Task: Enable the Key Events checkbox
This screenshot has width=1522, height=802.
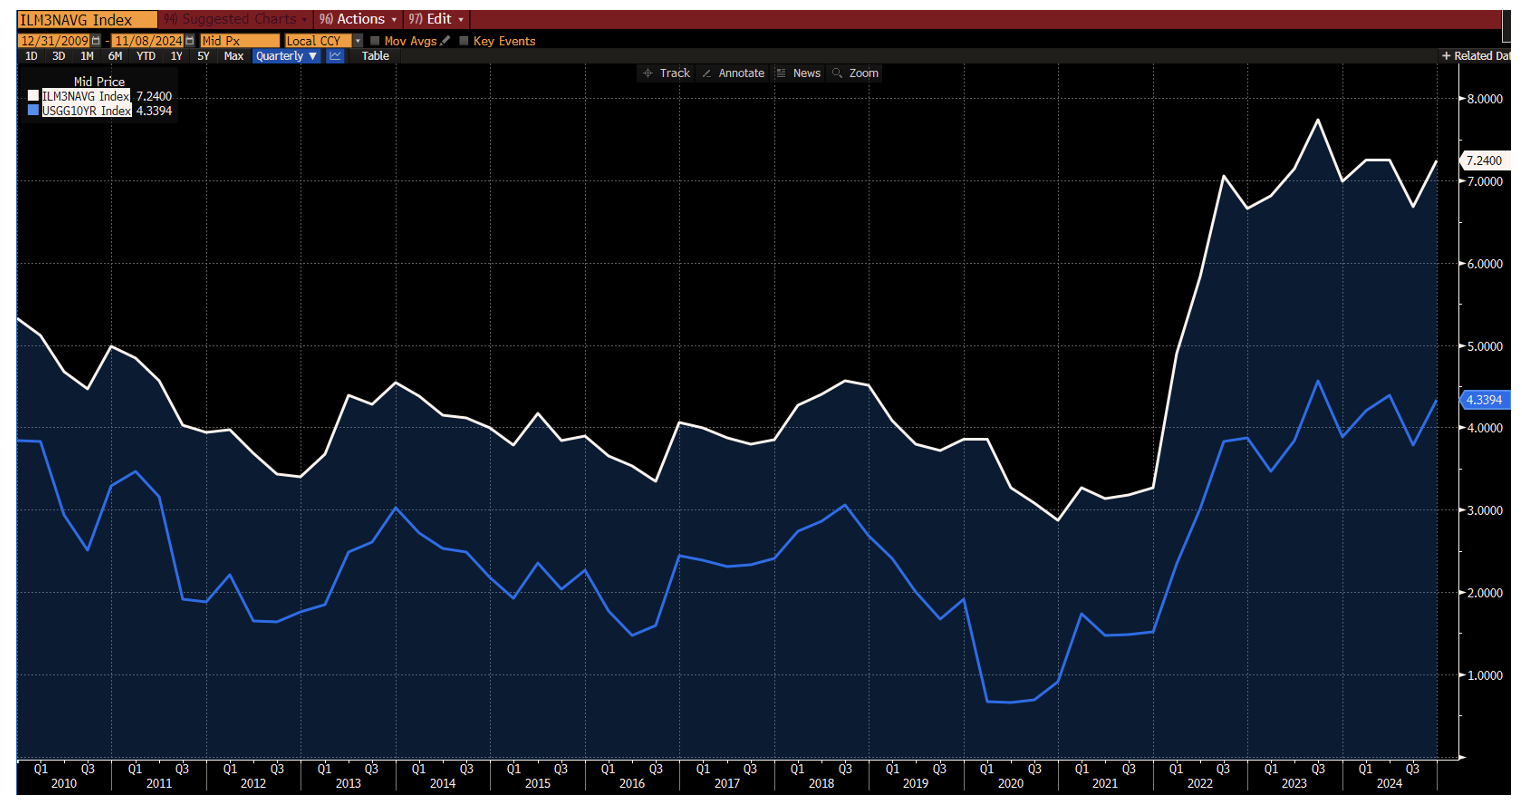Action: tap(464, 41)
